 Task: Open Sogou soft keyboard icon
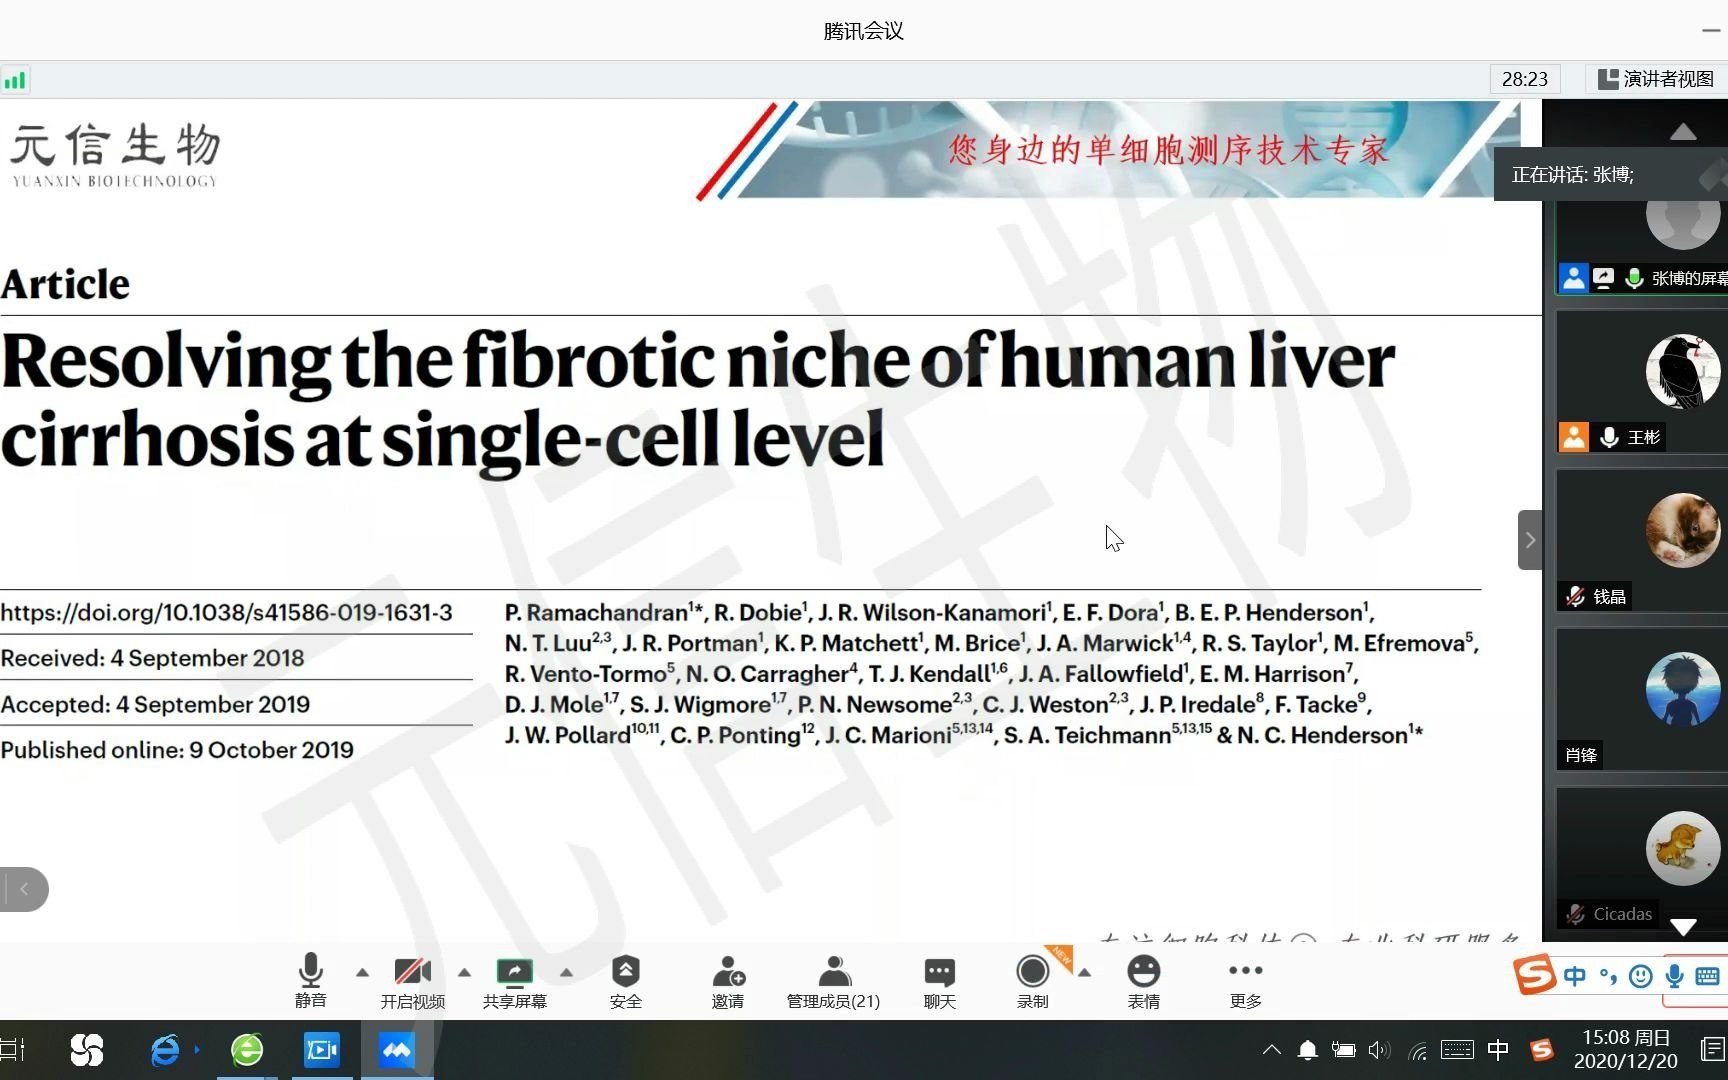(1707, 976)
